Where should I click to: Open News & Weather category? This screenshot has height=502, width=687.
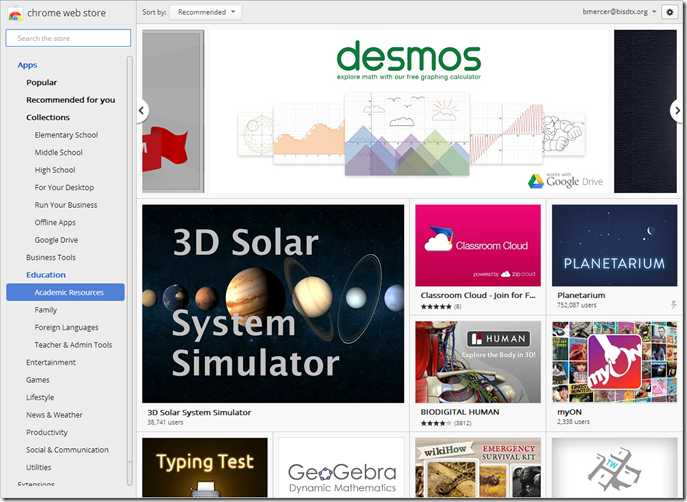point(54,415)
